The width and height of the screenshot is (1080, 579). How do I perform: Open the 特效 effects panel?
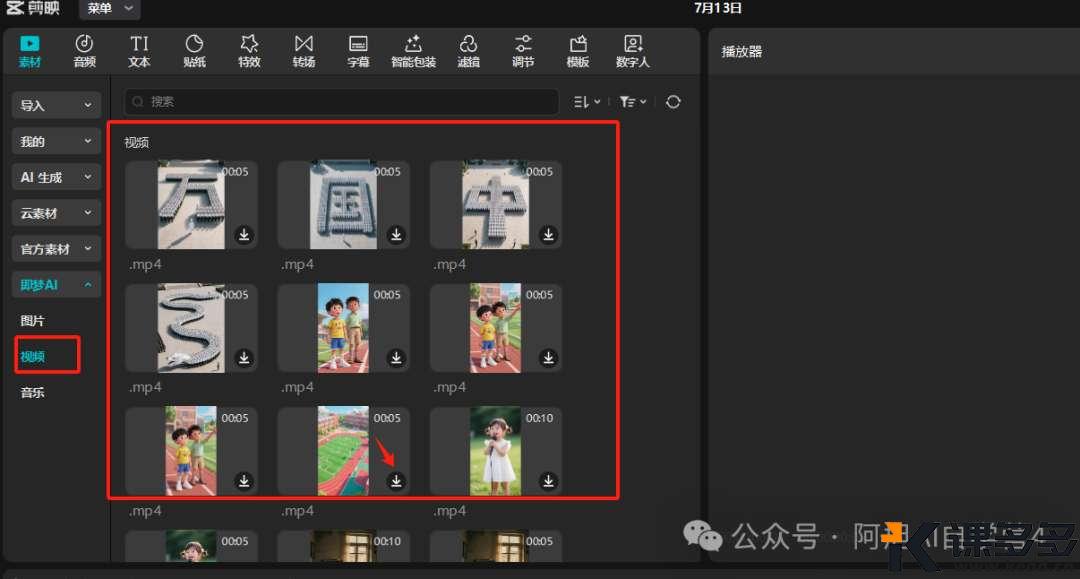tap(249, 50)
